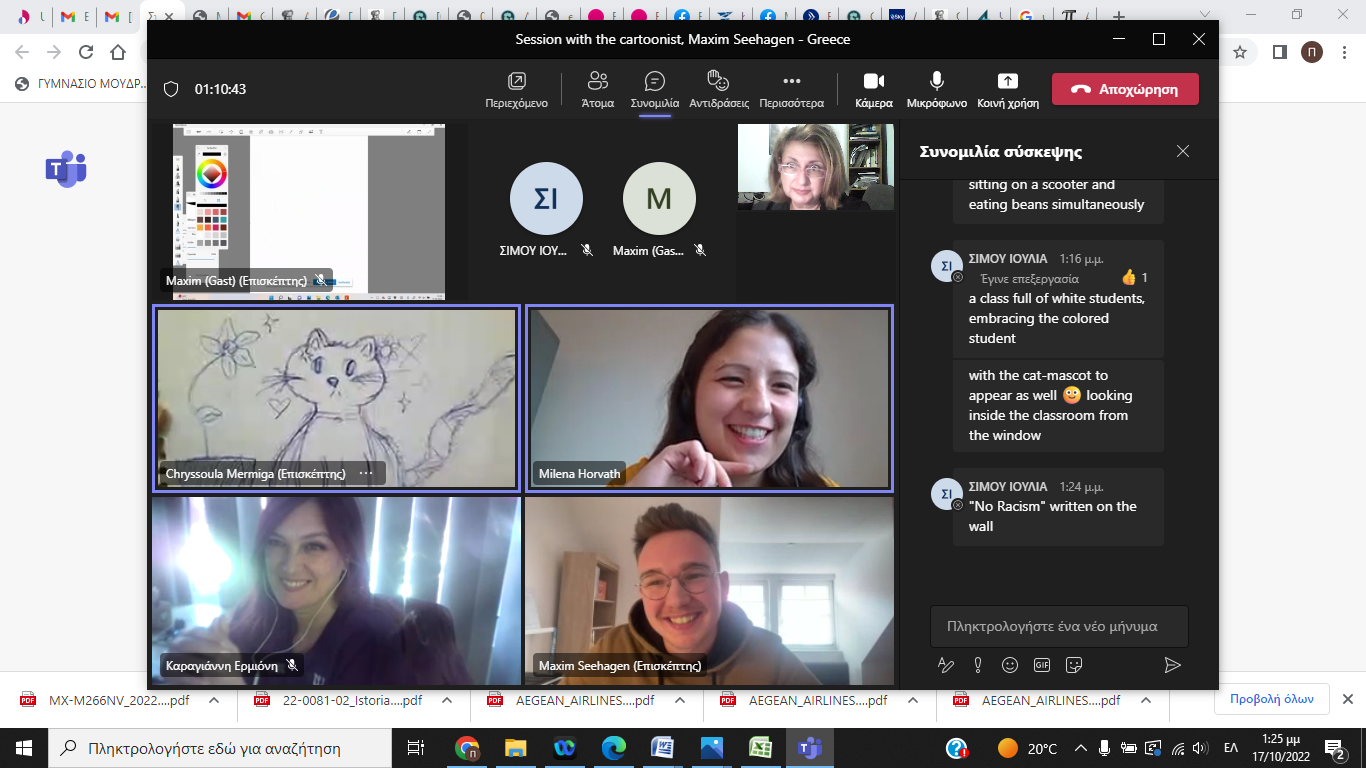This screenshot has height=768, width=1366.
Task: Expand options for 22-0081-02_Istoria pdf download
Action: pyautogui.click(x=447, y=701)
